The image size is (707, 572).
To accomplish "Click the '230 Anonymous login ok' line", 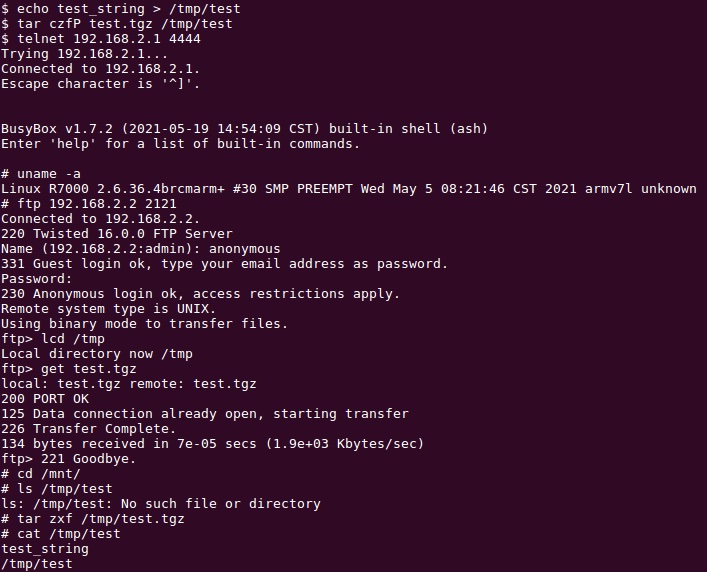I will tap(200, 294).
